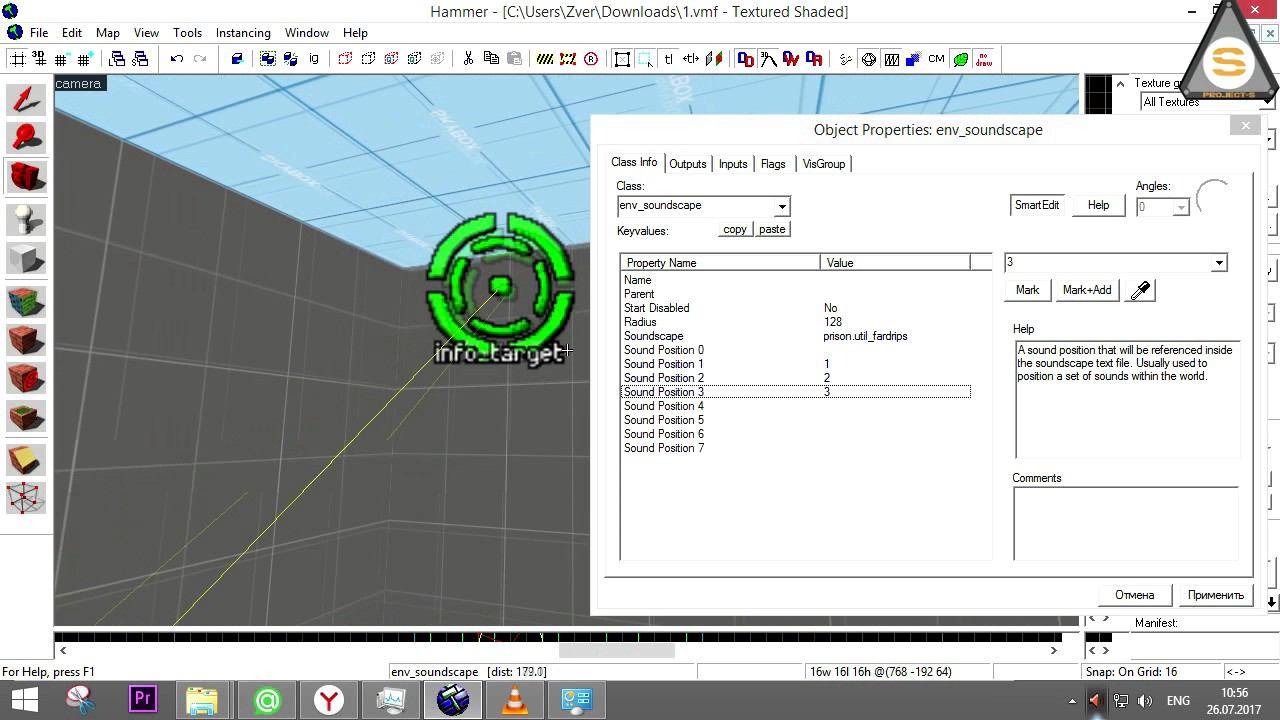Select the Block creation tool

26,259
